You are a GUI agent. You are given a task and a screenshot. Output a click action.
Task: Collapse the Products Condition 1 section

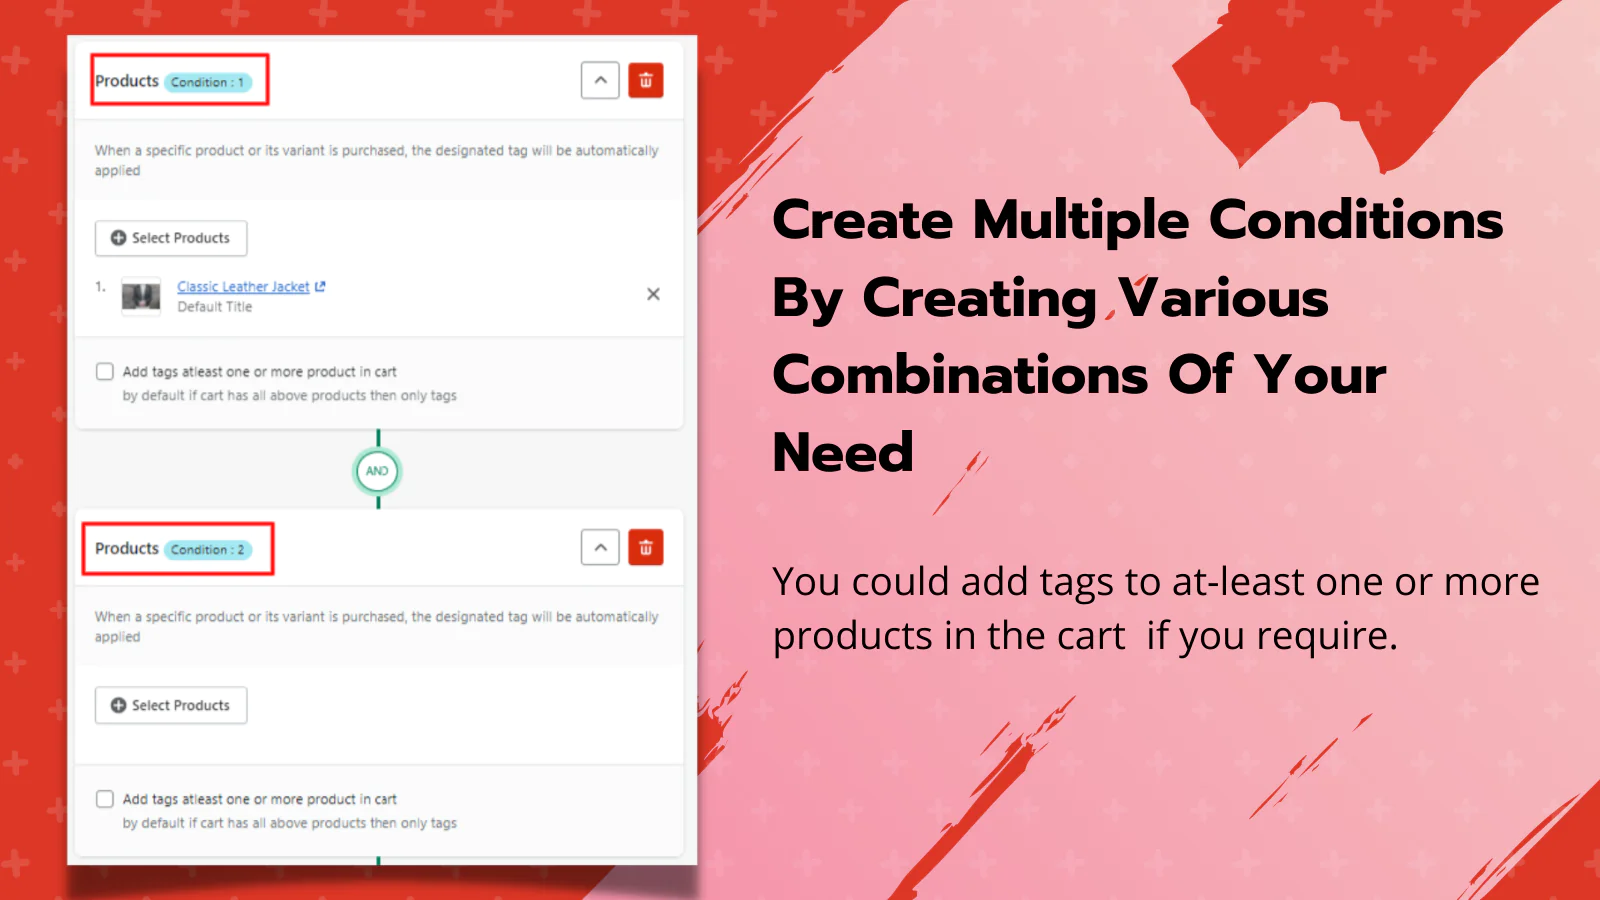click(600, 81)
